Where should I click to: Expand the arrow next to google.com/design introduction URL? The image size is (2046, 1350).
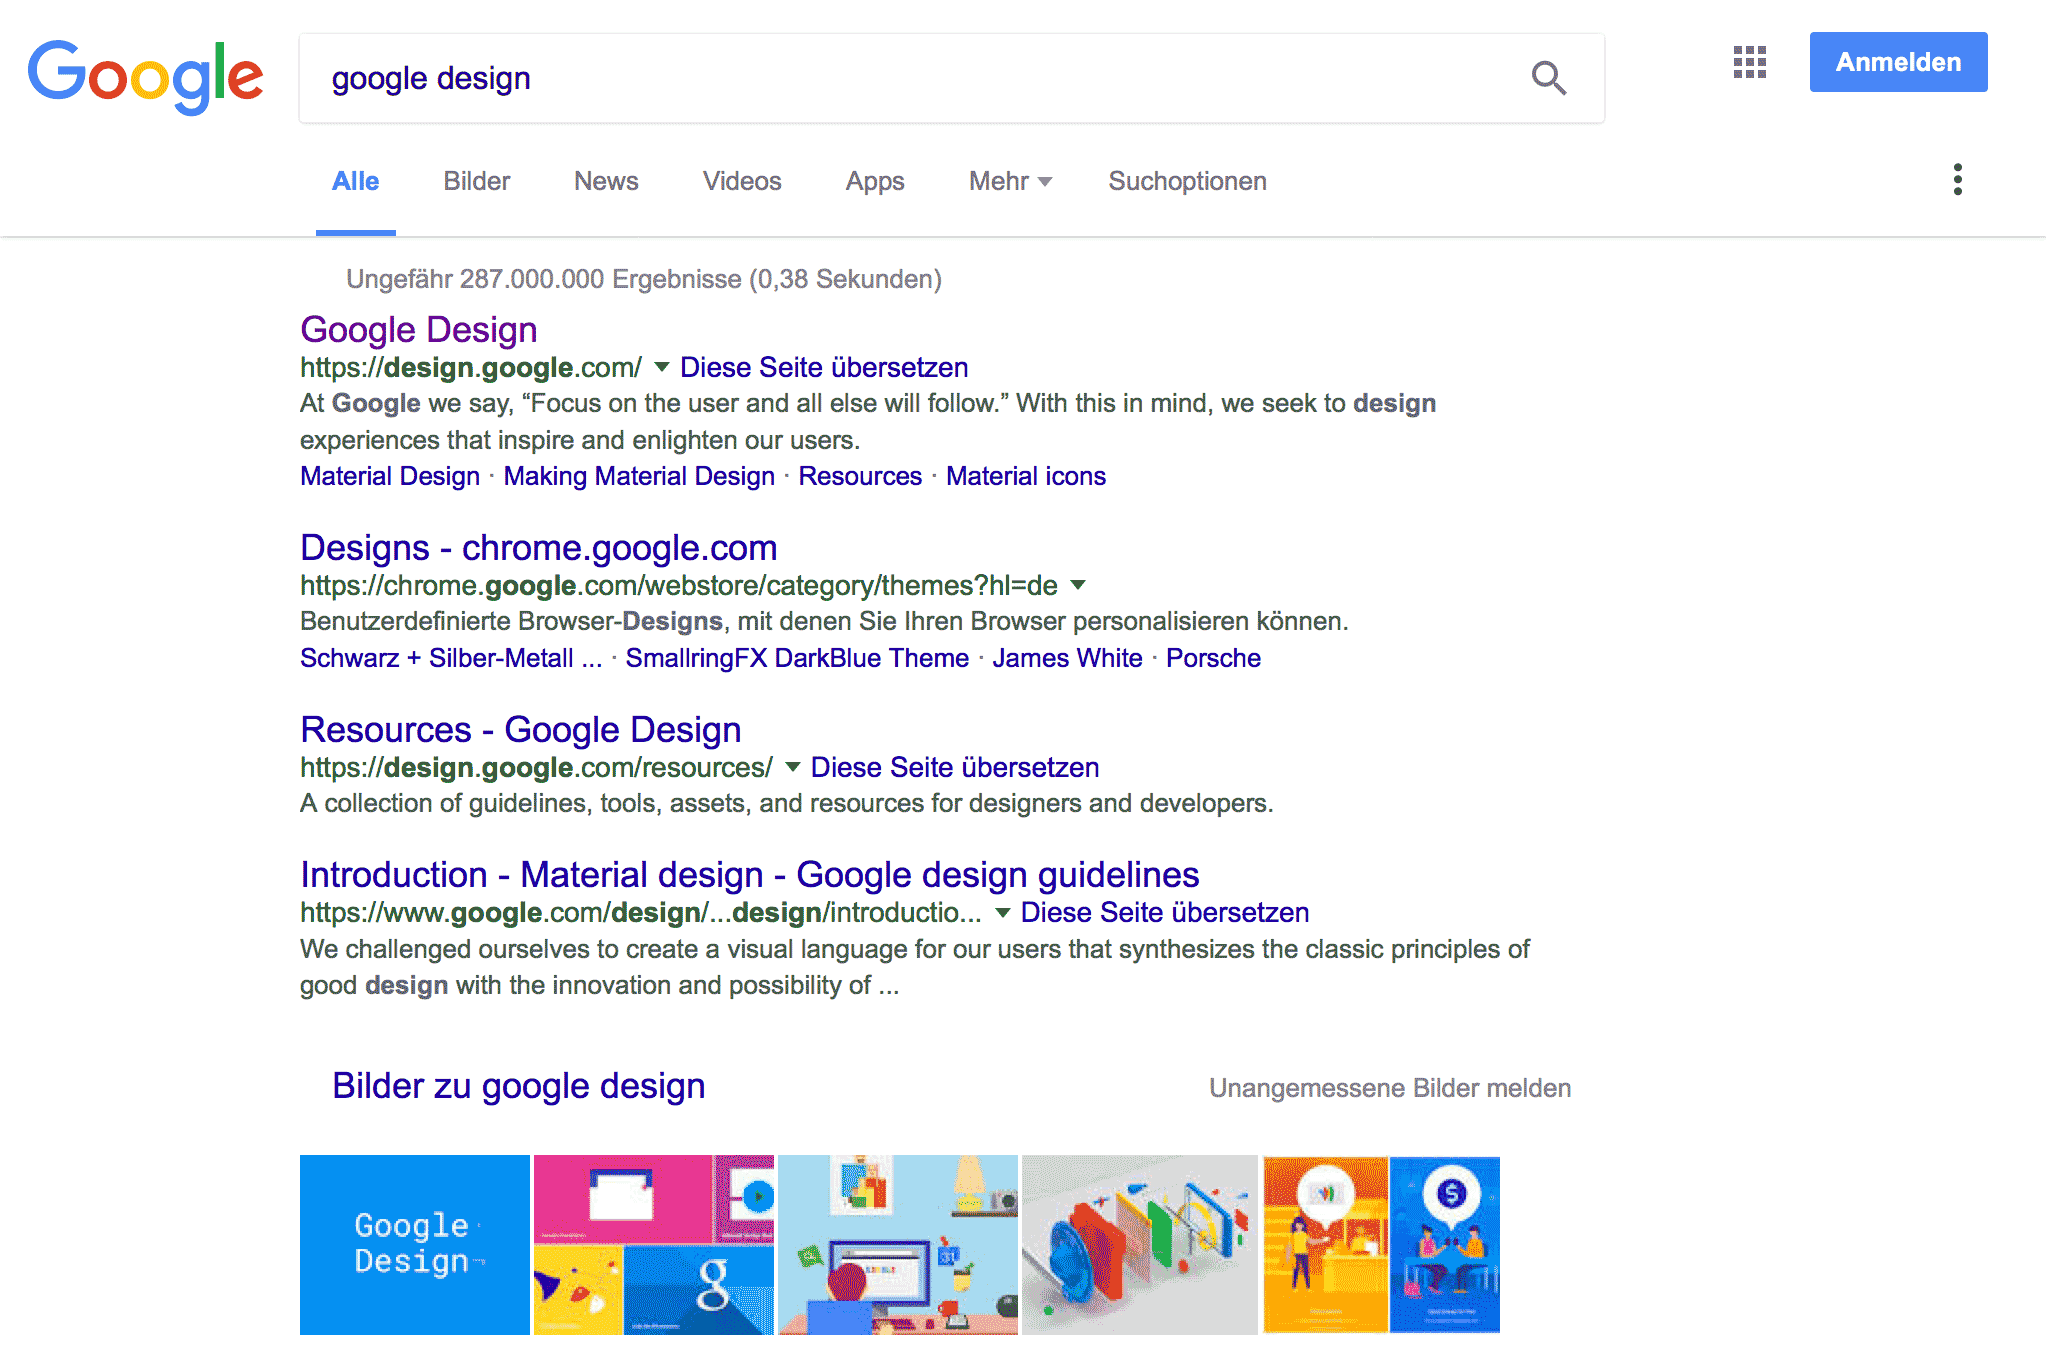[1002, 912]
